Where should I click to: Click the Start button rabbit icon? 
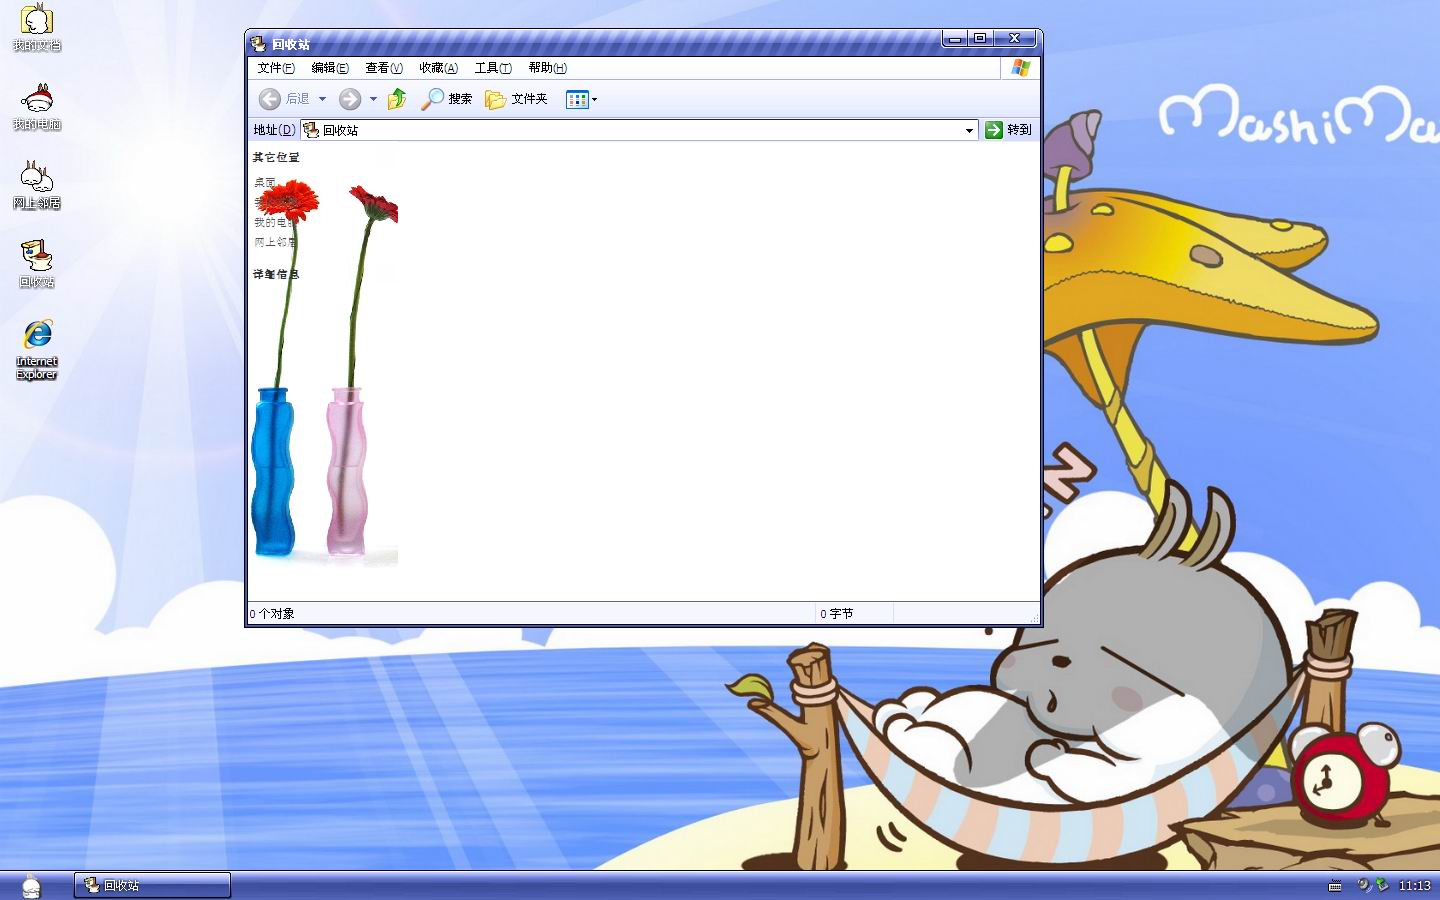pos(32,885)
